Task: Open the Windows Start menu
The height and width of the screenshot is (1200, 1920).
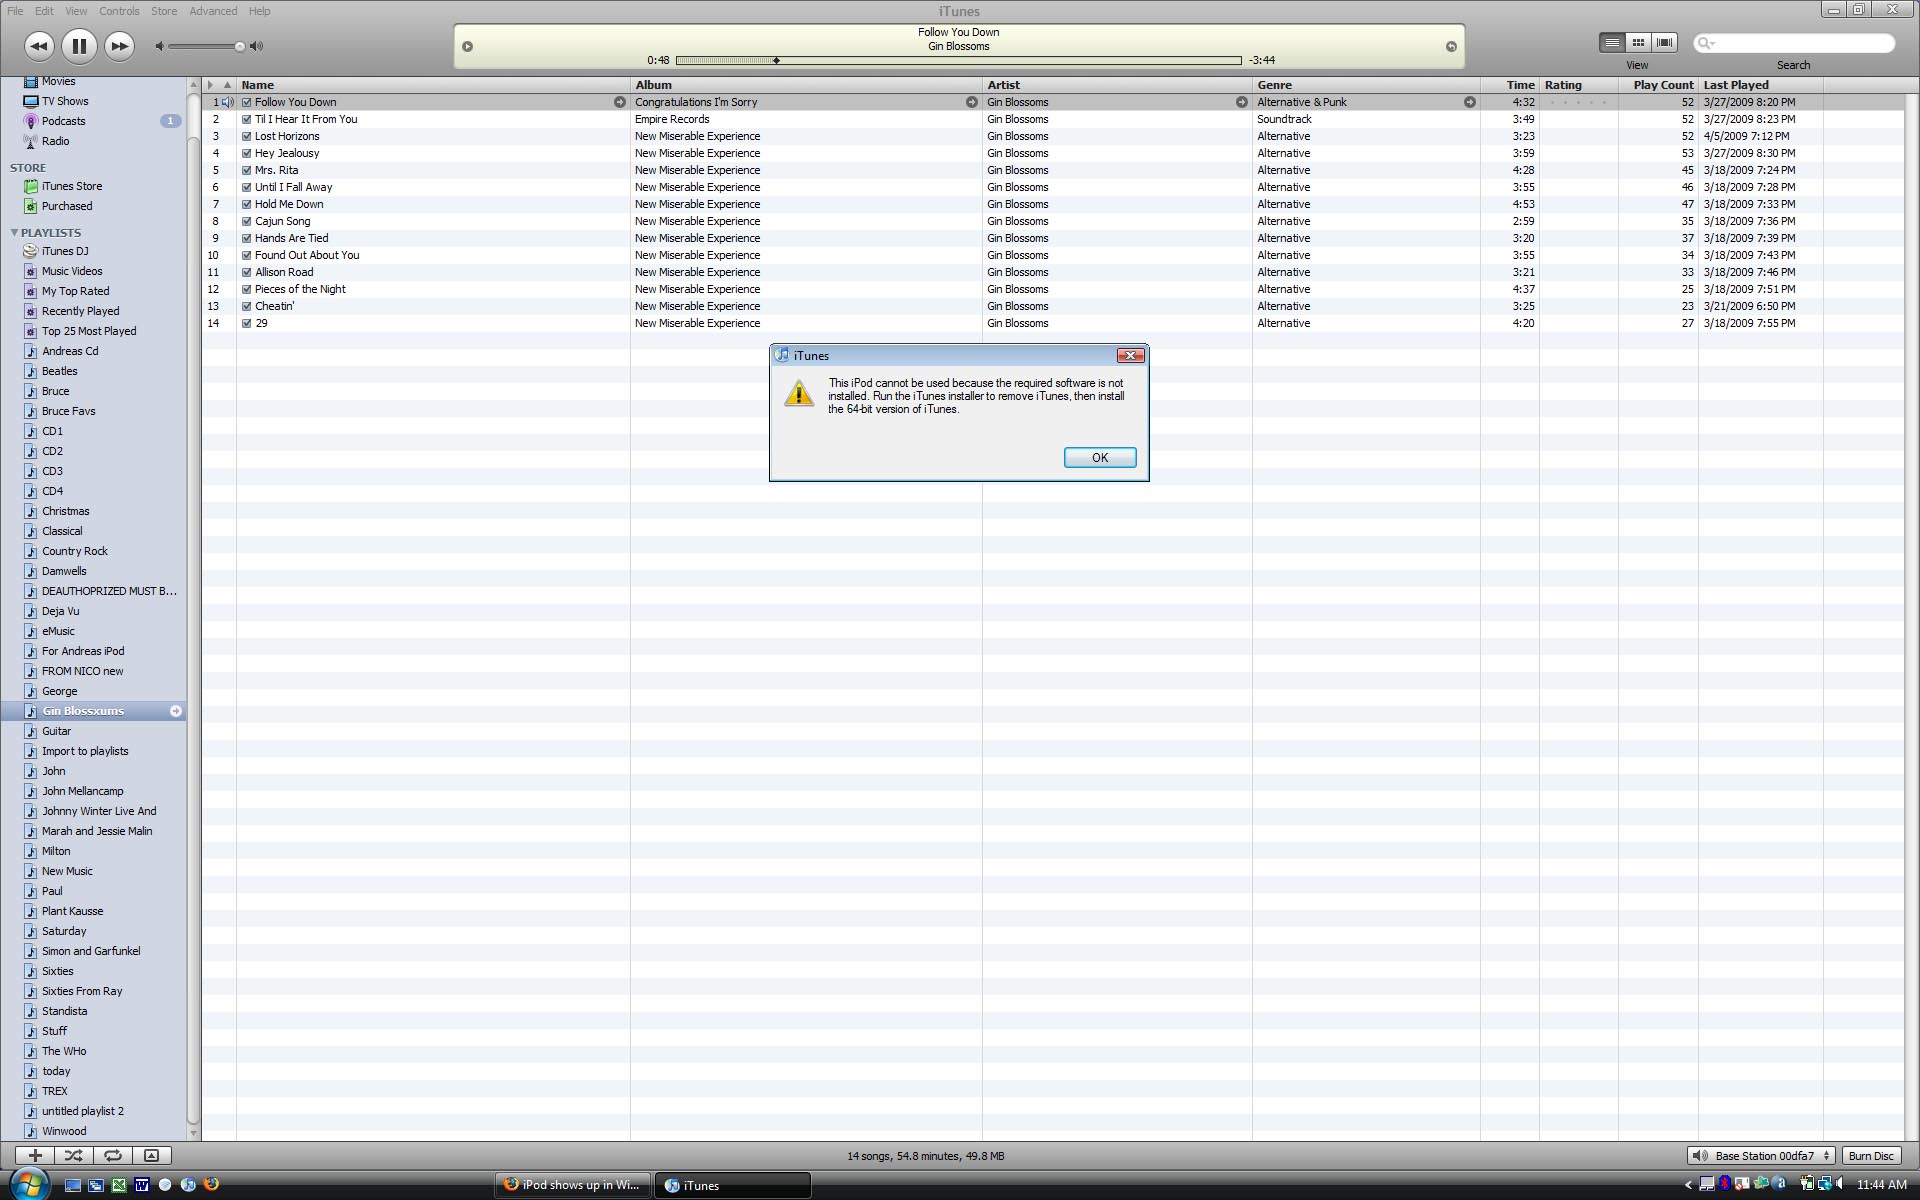Action: (x=27, y=1184)
